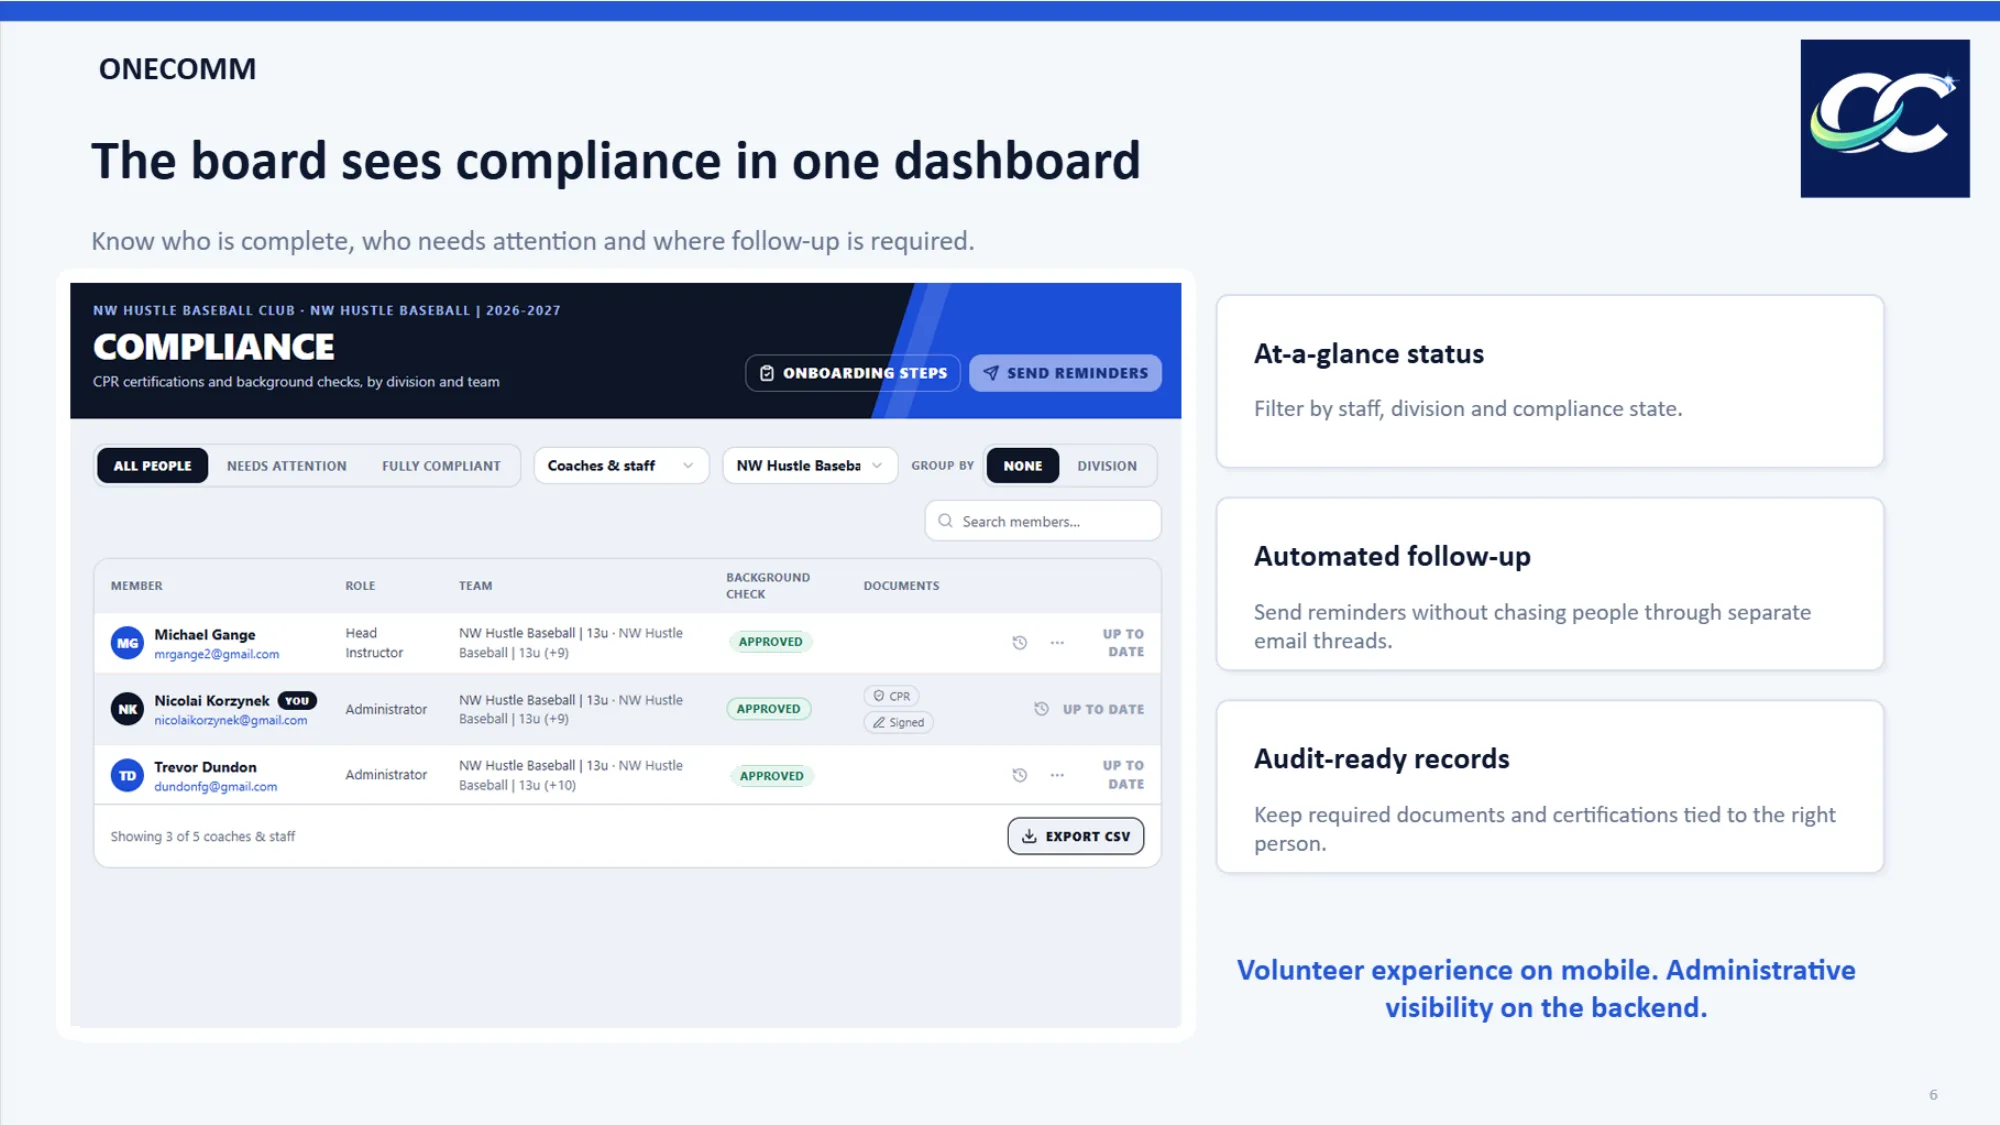Open nicolaikorzynek@gmail.com email link
This screenshot has width=2000, height=1125.
(x=230, y=720)
